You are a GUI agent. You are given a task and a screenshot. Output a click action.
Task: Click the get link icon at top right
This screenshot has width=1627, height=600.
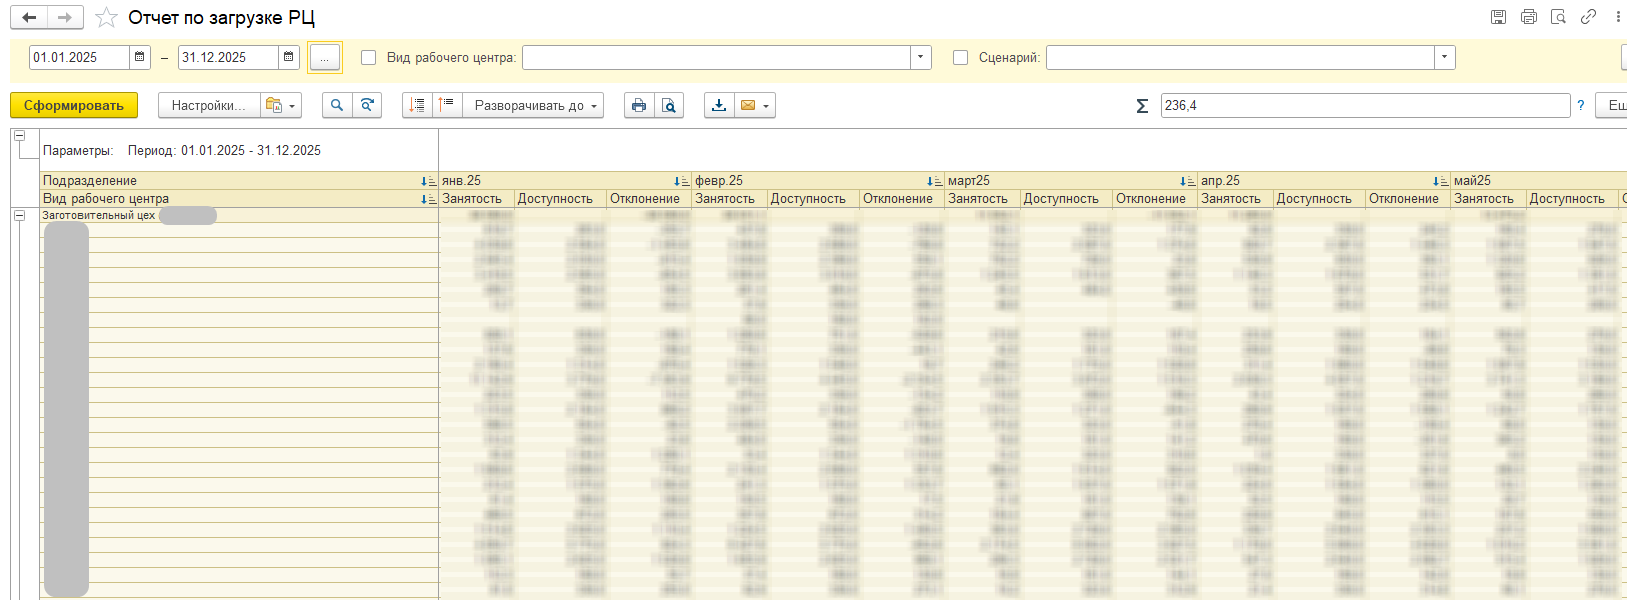[x=1588, y=17]
